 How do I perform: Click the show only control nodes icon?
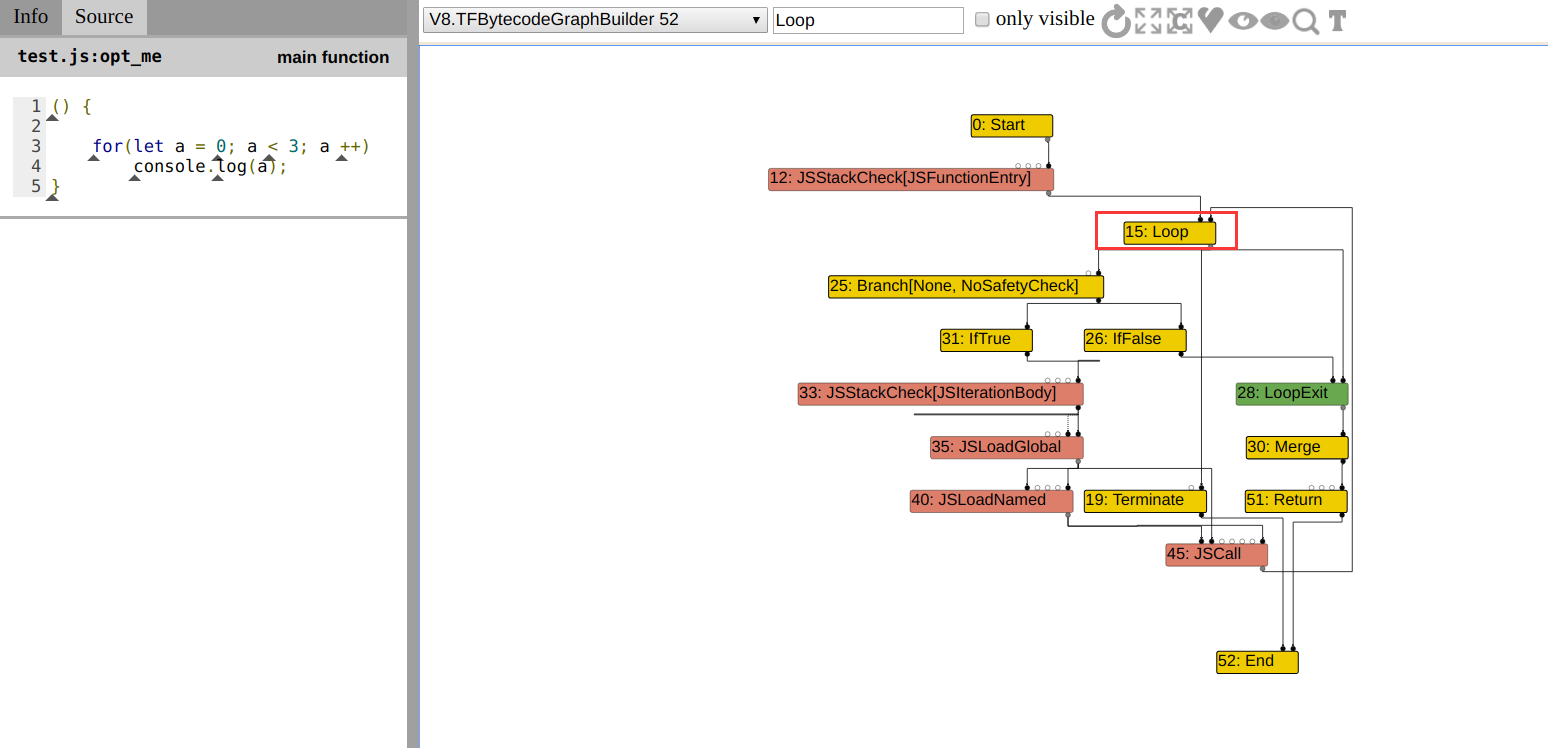point(1180,21)
